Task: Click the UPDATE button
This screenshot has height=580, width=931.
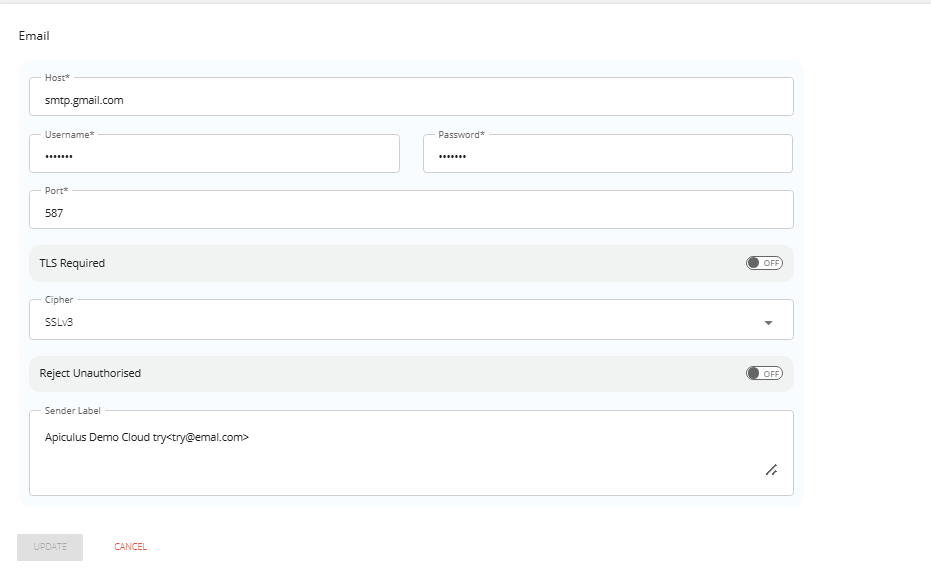Action: 49,546
